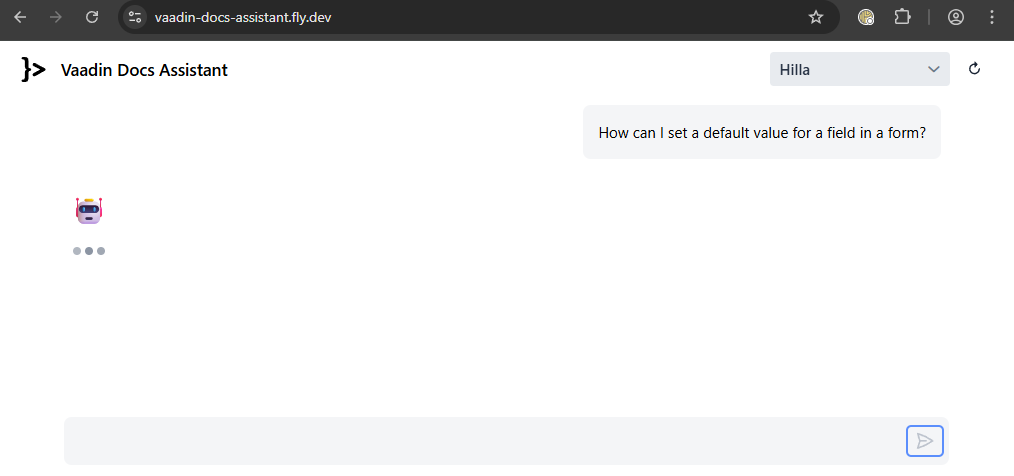Open the Chrome three-dot menu

pos(992,17)
